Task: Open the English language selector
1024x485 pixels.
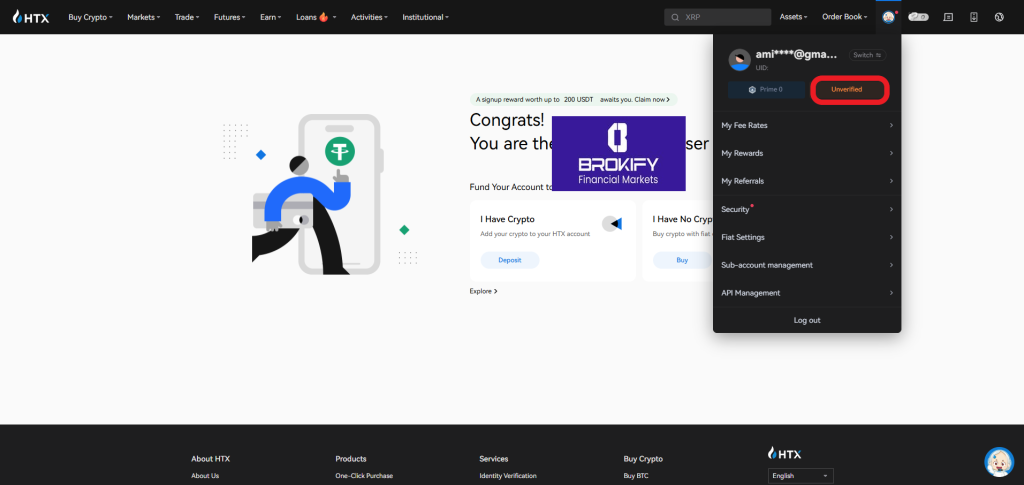Action: [800, 476]
